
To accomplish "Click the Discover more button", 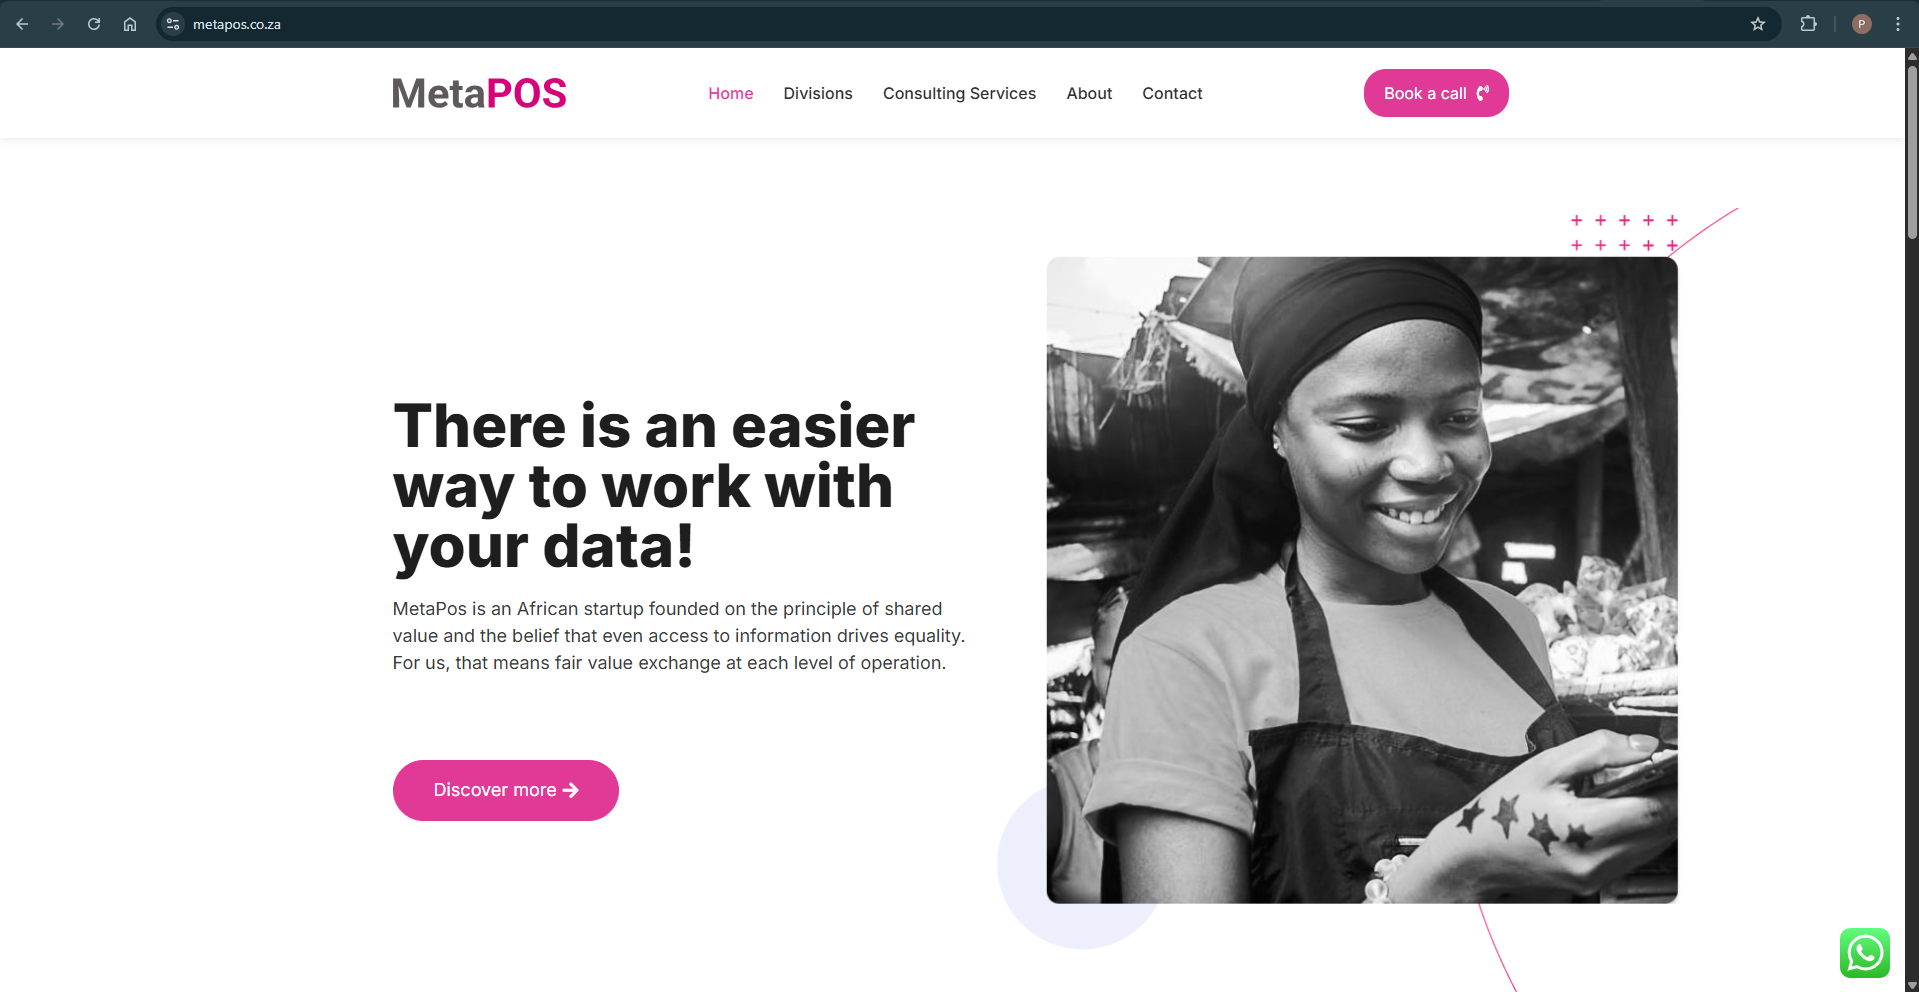I will pyautogui.click(x=506, y=790).
